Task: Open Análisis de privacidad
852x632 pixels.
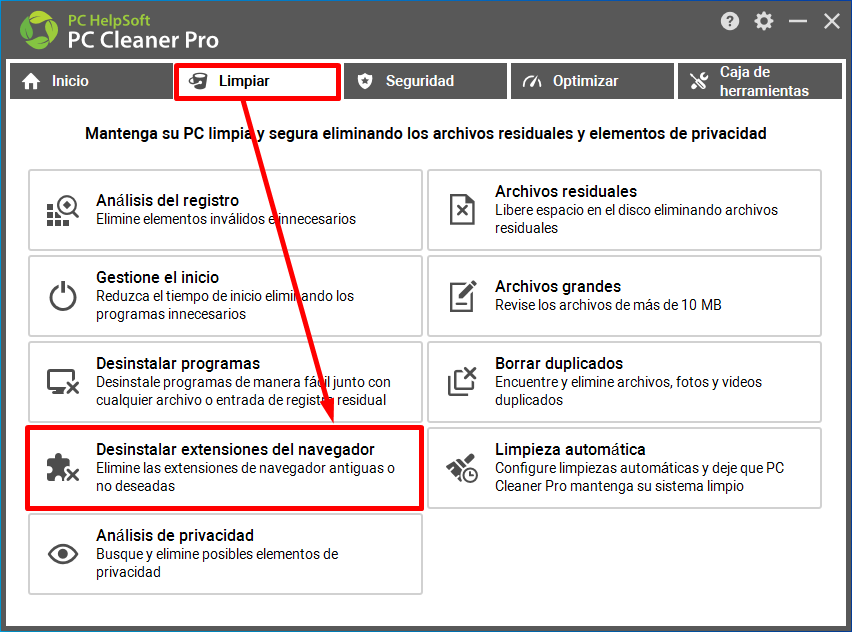Action: (225, 554)
